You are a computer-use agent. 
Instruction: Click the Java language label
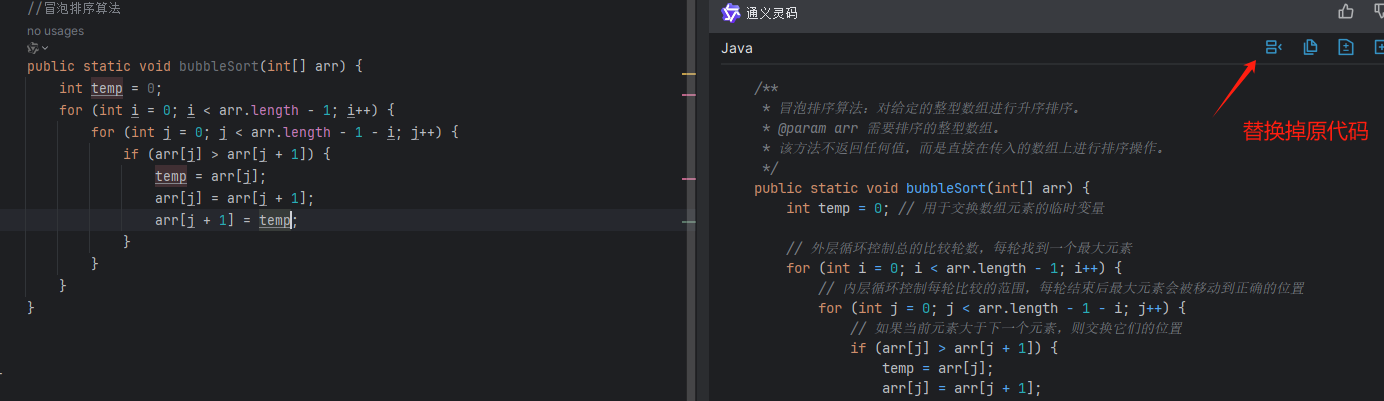pyautogui.click(x=737, y=48)
